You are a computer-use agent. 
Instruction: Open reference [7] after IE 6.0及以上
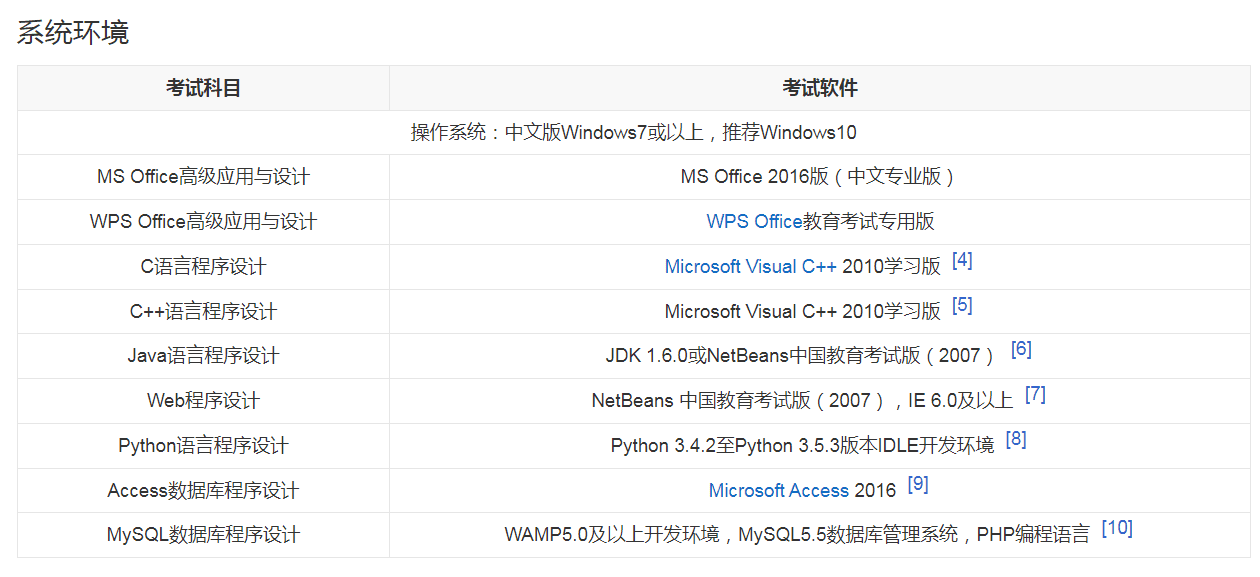pos(1035,395)
